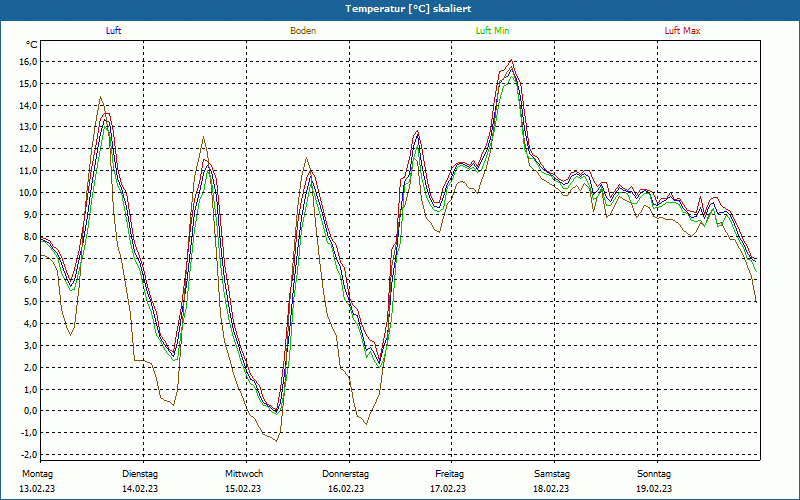Click the date 16.02.23
Image resolution: width=800 pixels, height=500 pixels.
pyautogui.click(x=346, y=489)
